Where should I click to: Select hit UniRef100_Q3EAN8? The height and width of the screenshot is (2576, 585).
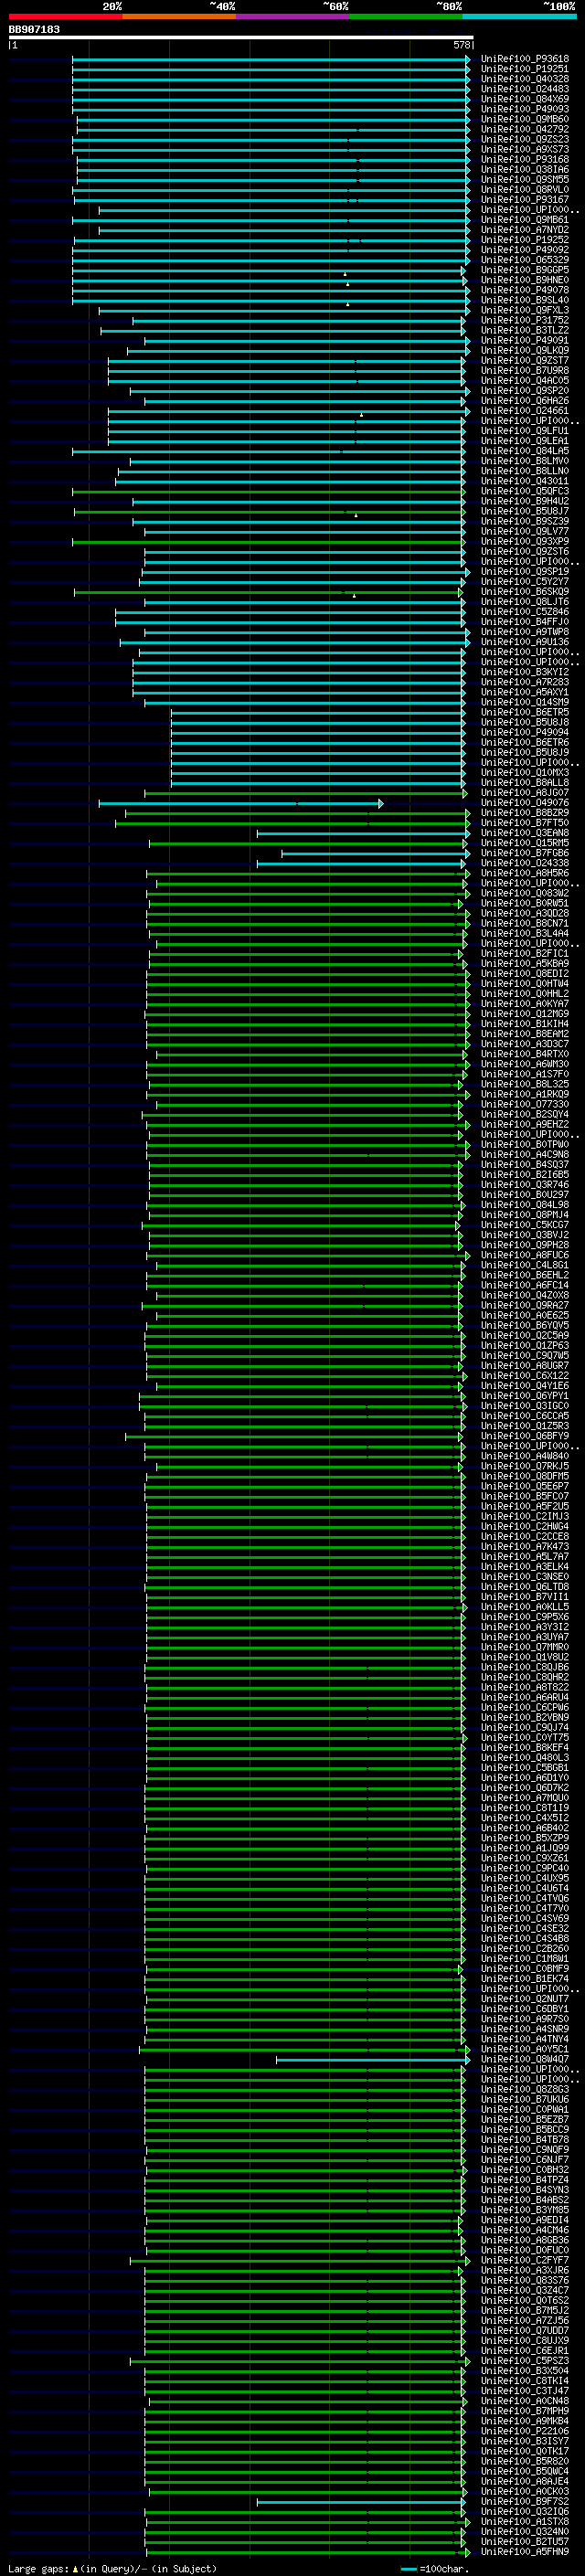tap(525, 833)
